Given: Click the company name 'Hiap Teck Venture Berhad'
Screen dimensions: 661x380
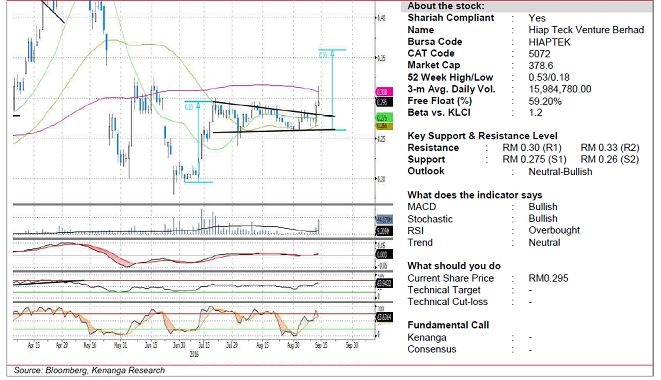Looking at the screenshot, I should point(586,30).
